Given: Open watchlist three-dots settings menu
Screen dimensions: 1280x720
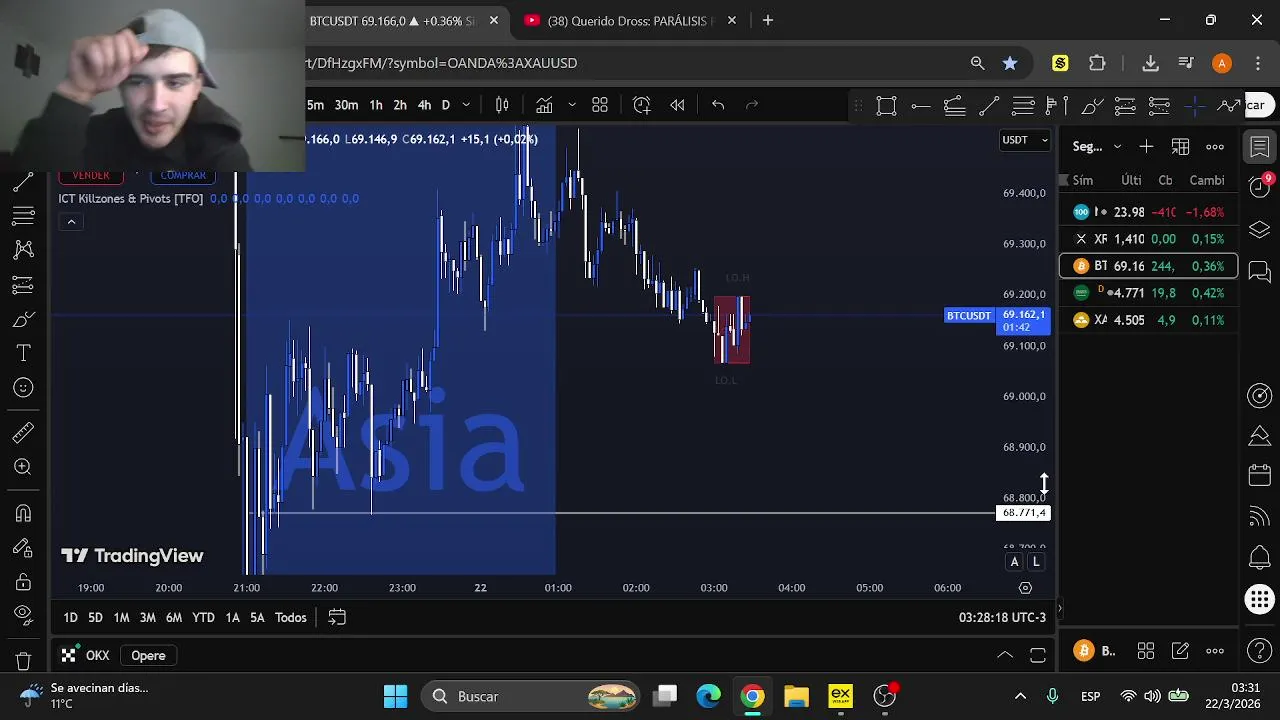Looking at the screenshot, I should point(1215,147).
